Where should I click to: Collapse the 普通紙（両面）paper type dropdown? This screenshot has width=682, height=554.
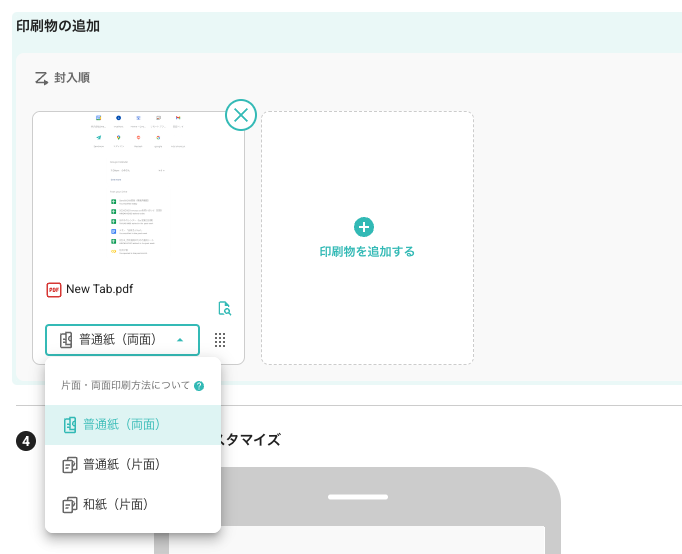pyautogui.click(x=122, y=340)
